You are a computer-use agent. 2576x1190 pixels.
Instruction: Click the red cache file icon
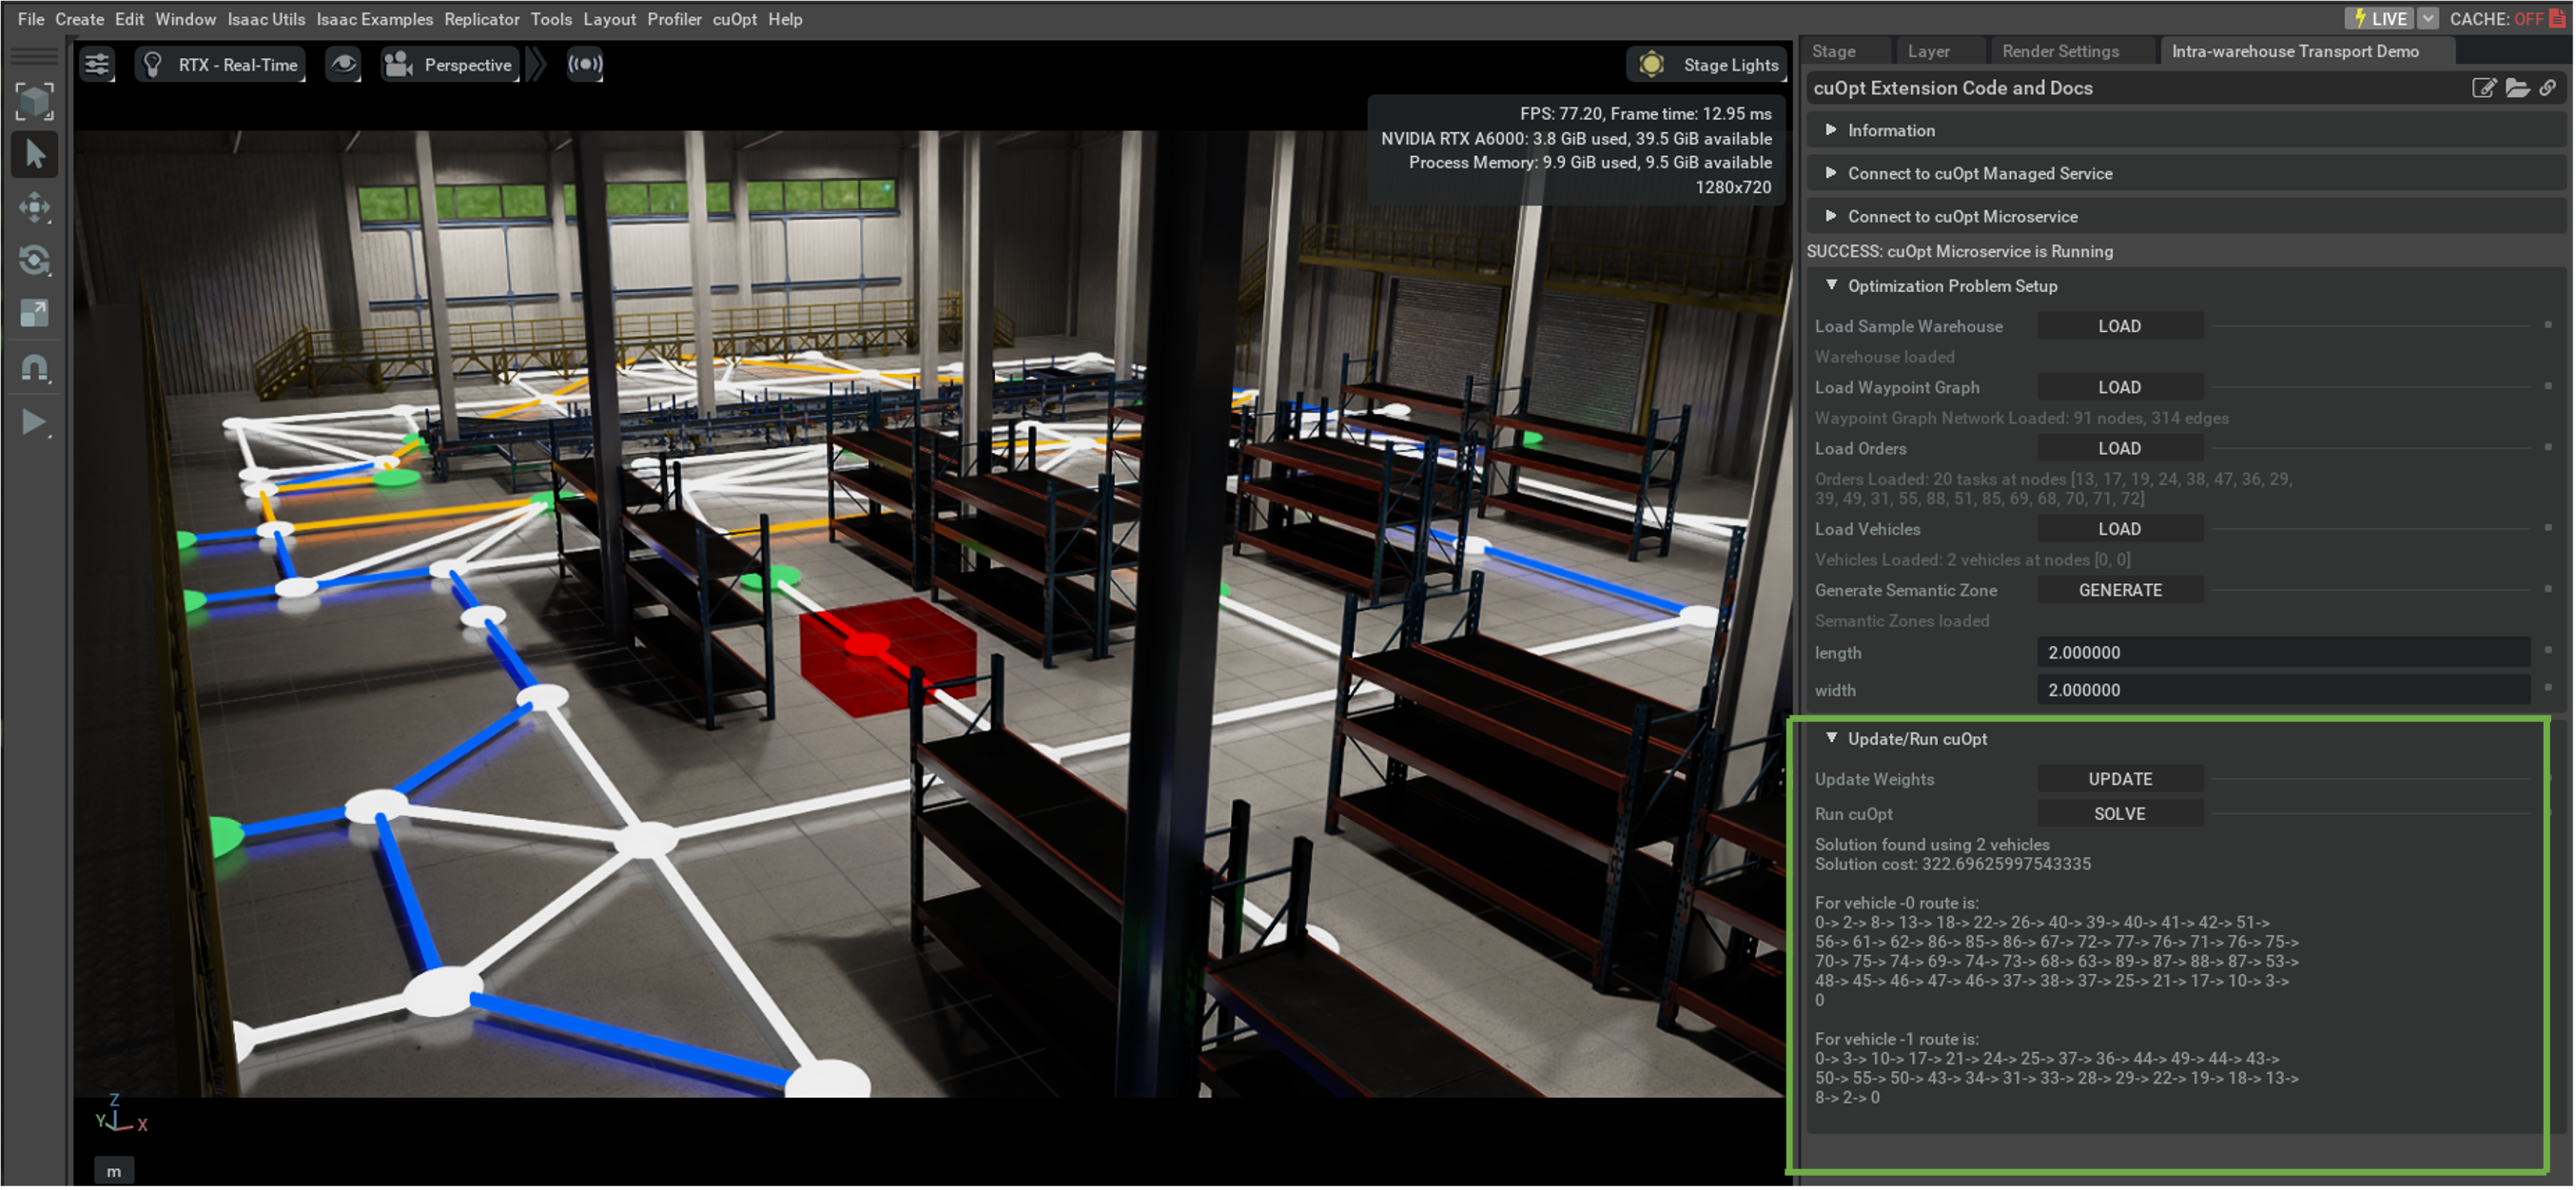pos(2557,19)
